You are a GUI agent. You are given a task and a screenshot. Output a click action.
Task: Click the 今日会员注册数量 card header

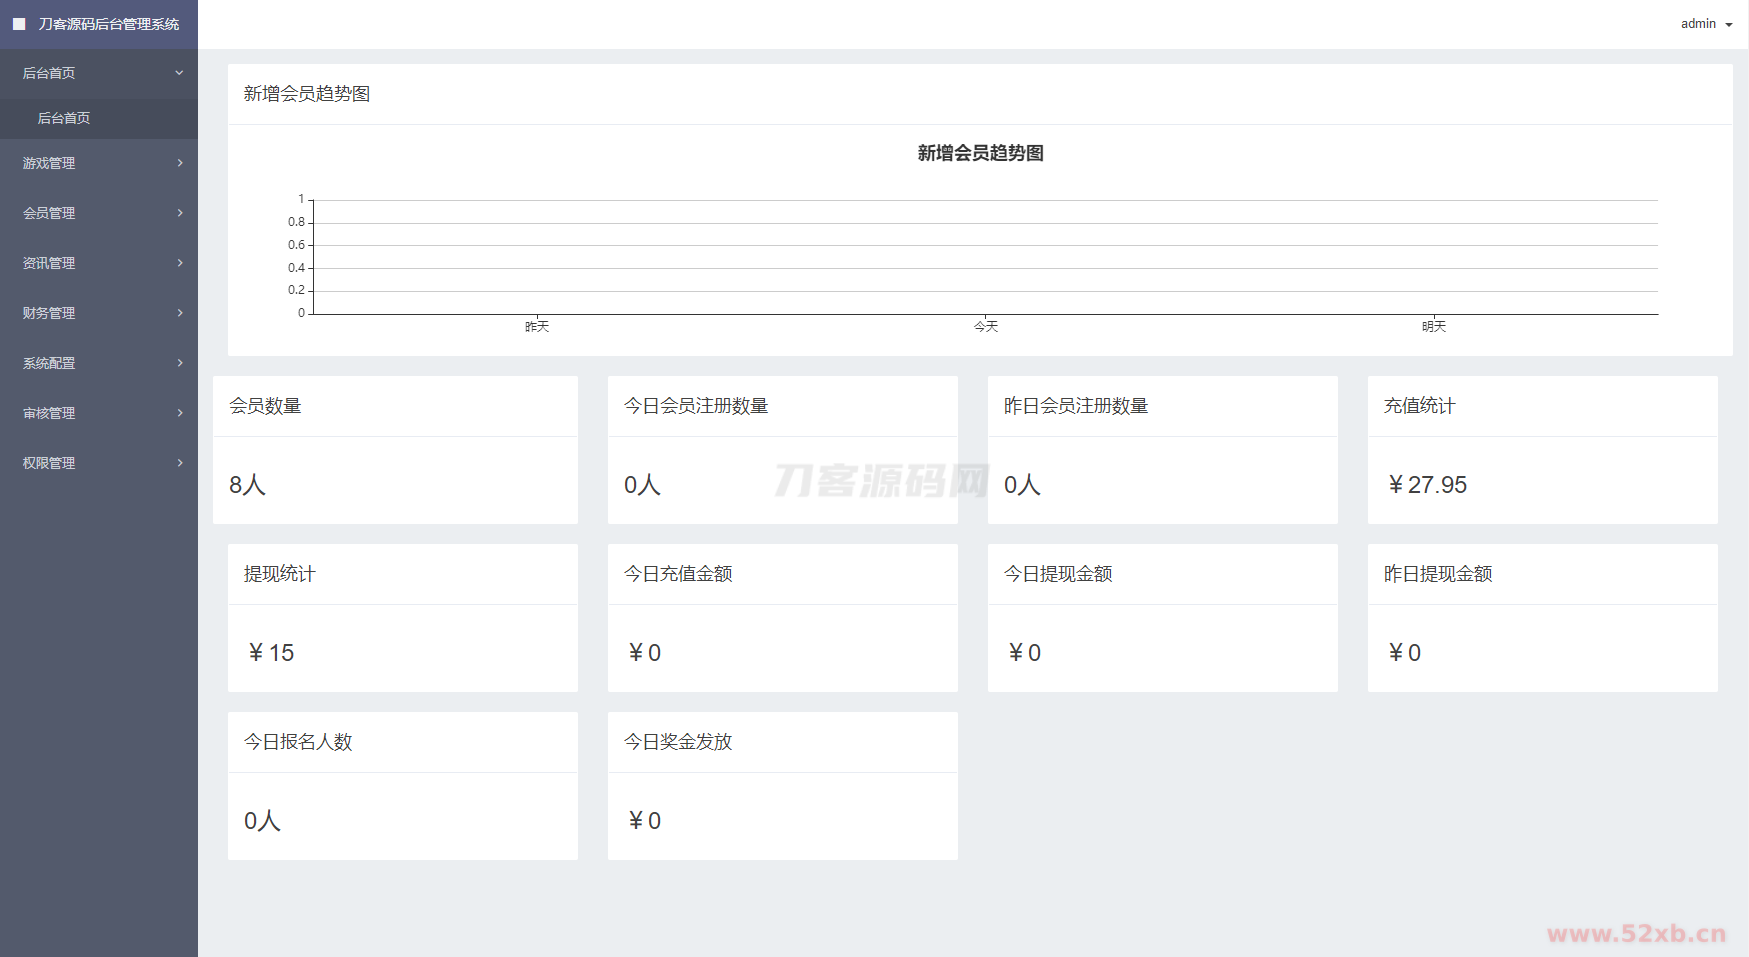click(x=696, y=406)
